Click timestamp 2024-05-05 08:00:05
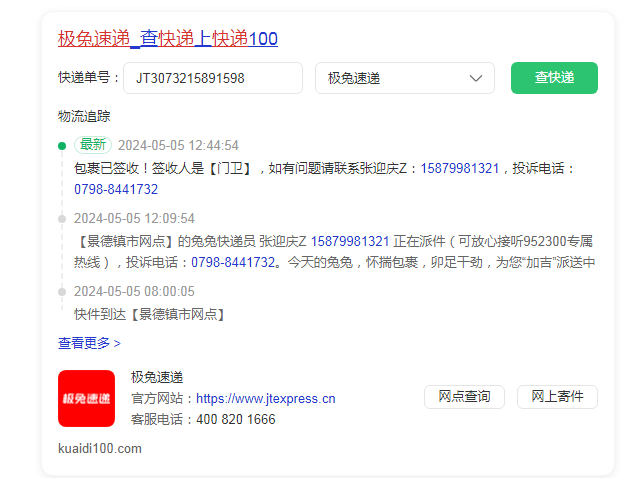Screen dimensions: 638x478 [x=134, y=291]
